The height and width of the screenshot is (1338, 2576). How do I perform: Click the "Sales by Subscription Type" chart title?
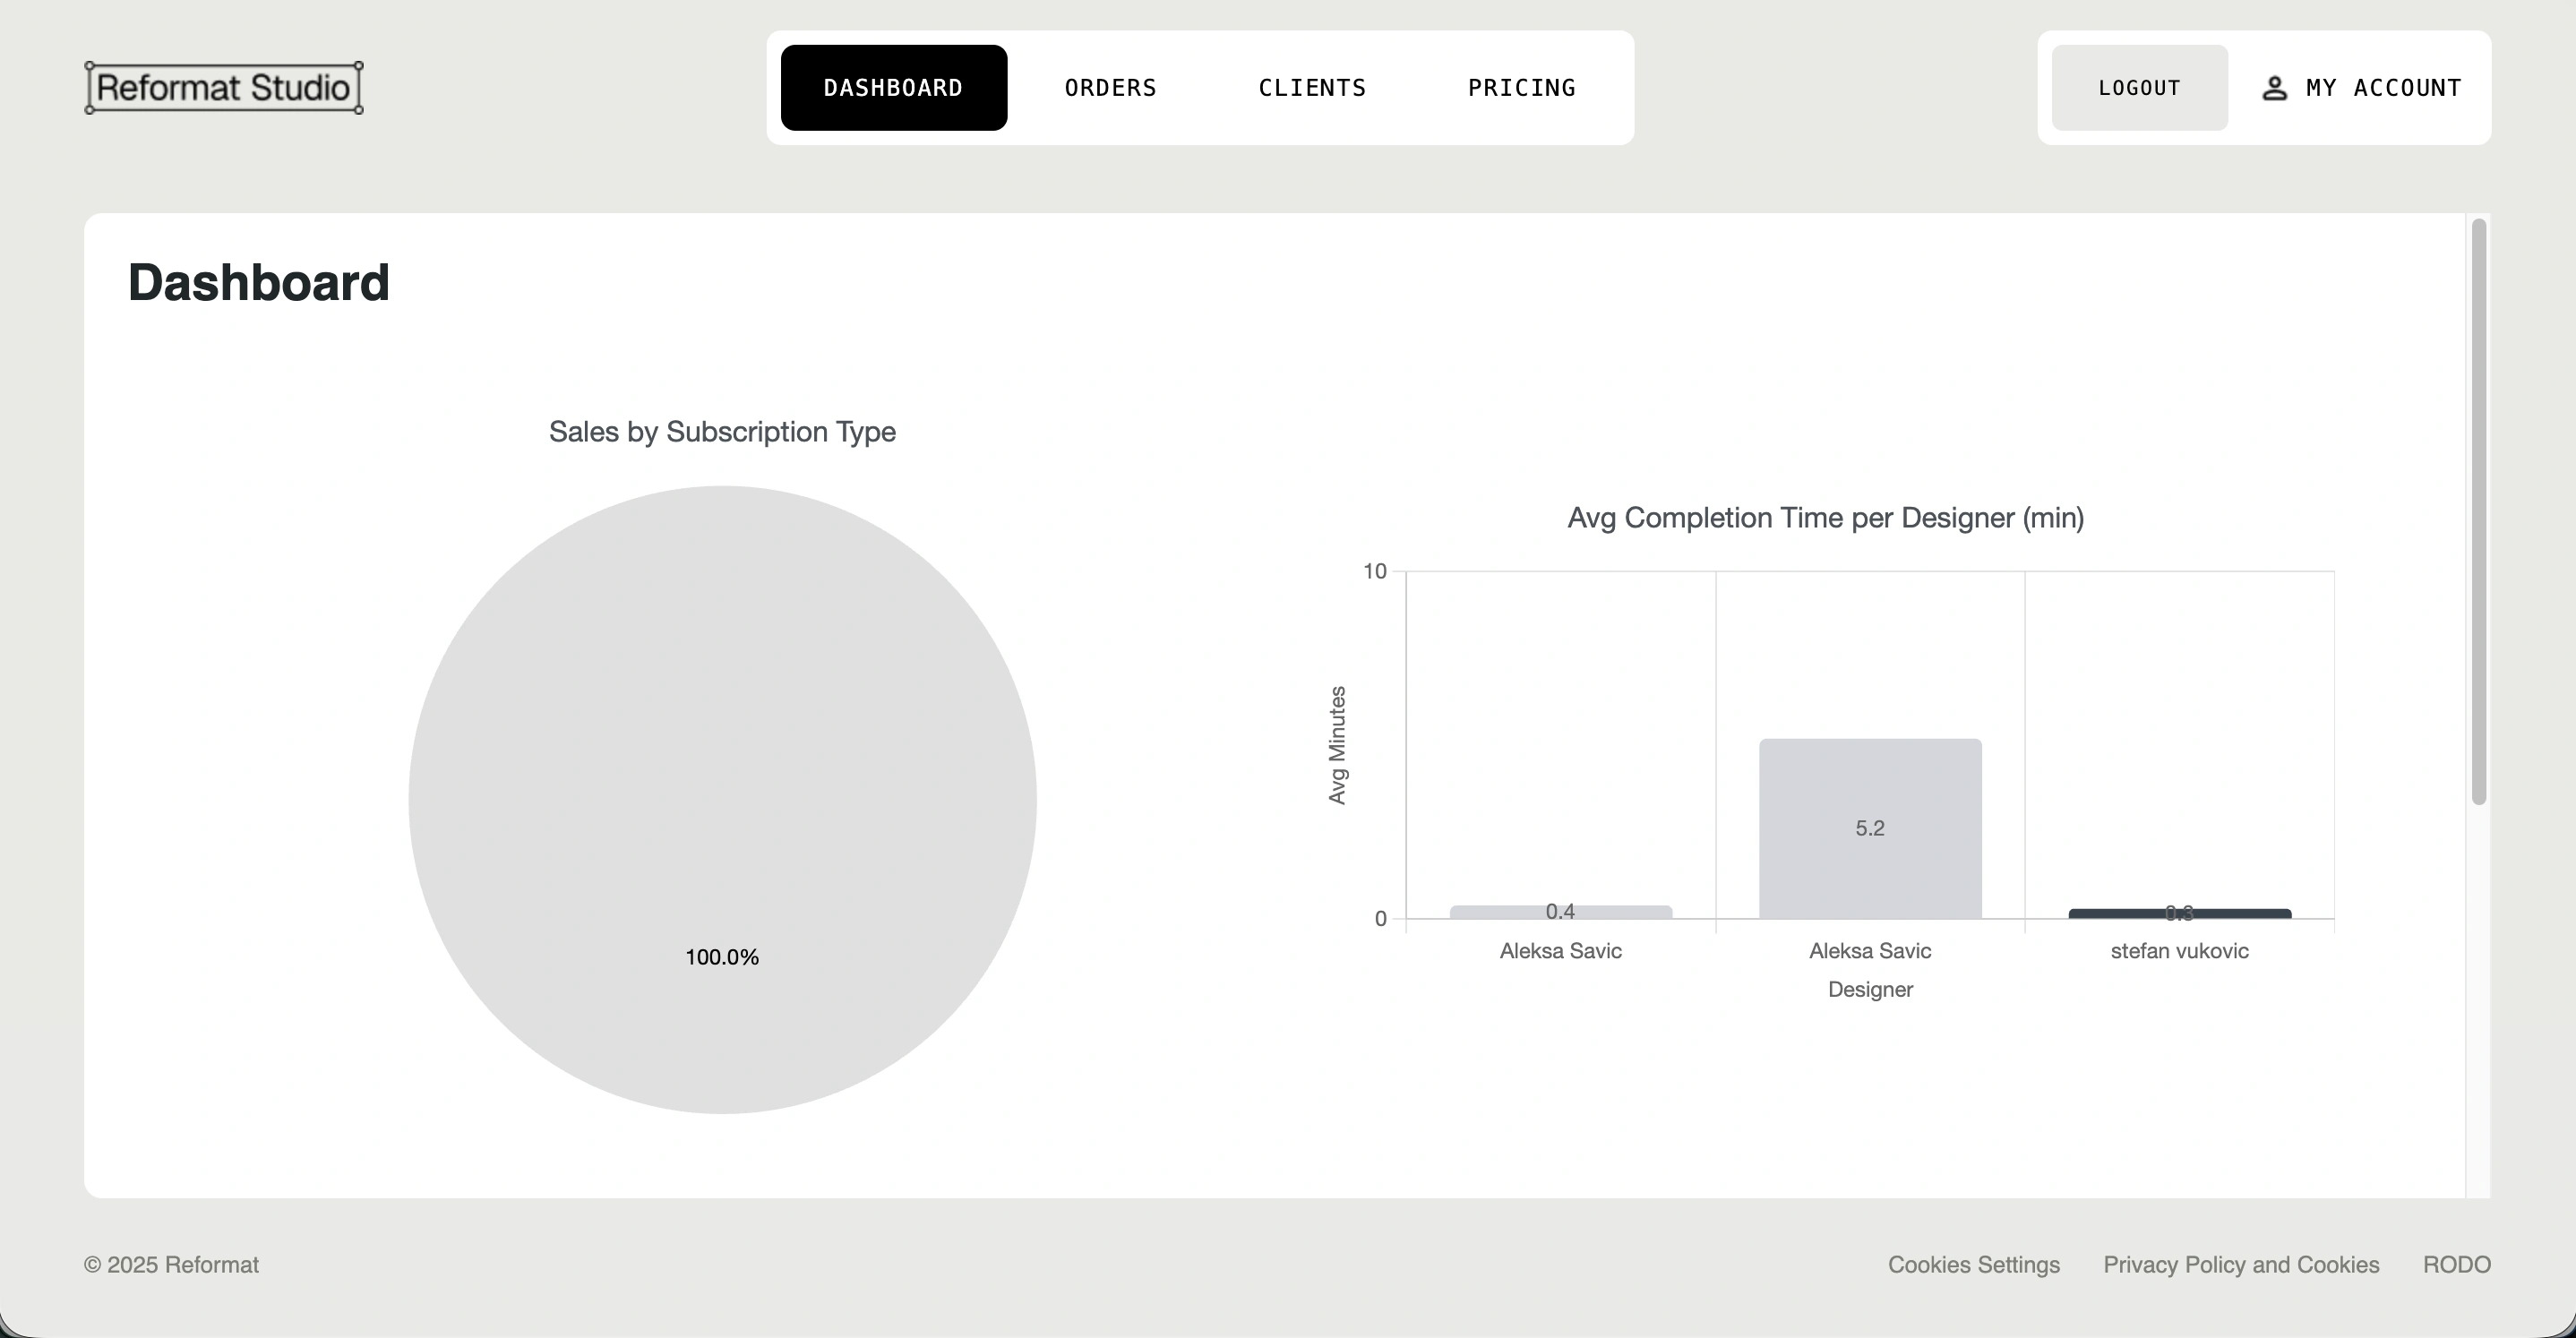click(722, 432)
